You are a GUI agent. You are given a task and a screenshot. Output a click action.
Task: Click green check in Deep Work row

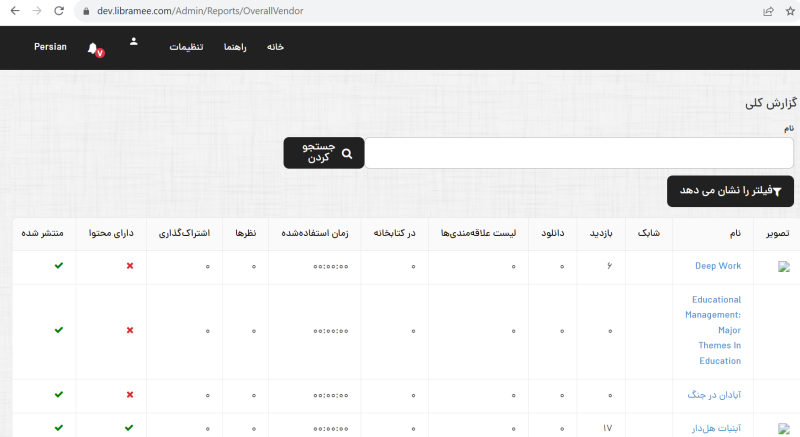point(59,266)
